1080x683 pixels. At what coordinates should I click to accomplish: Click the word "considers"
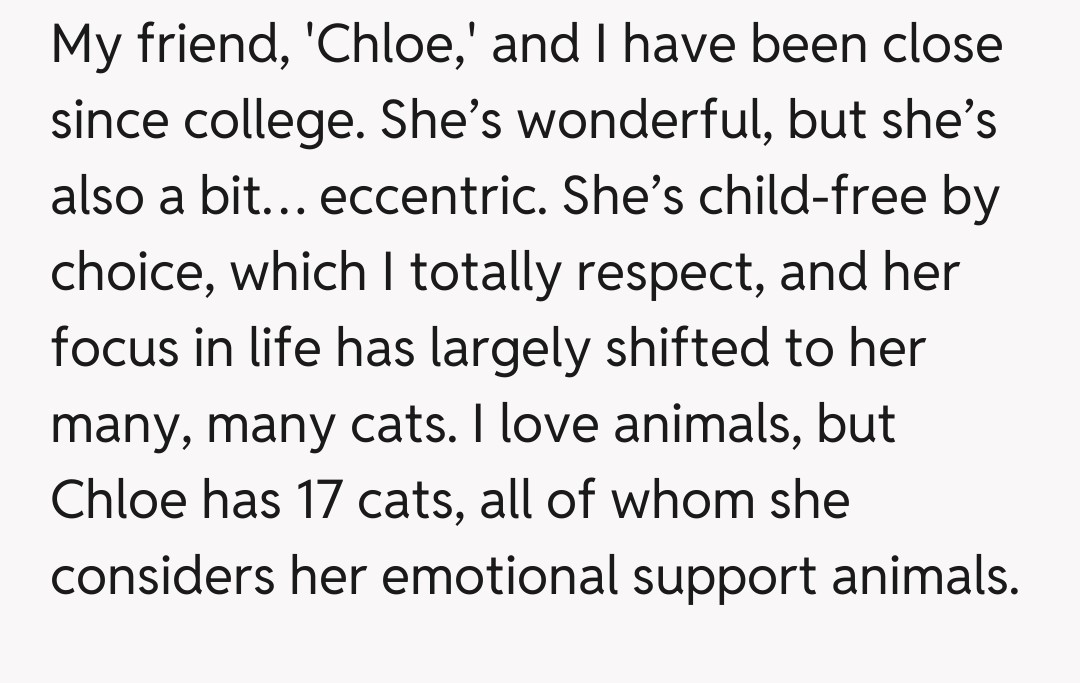[164, 576]
